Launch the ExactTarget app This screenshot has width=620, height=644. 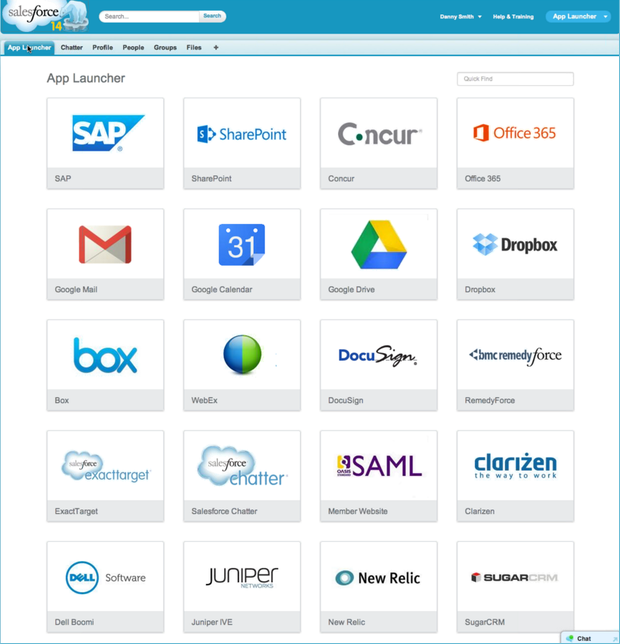(105, 476)
